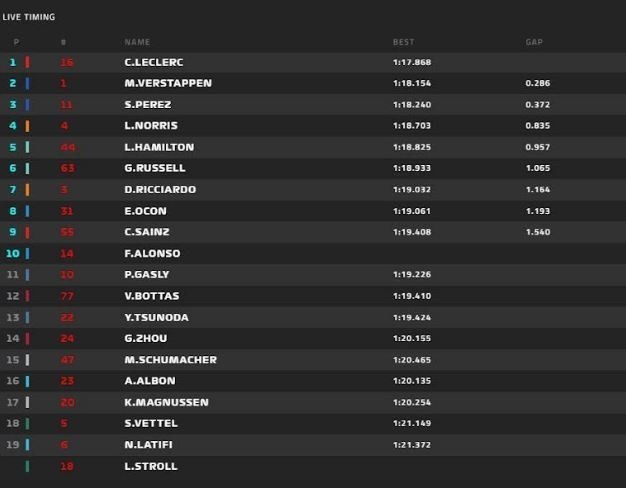Select C.LECLERC driver name
The width and height of the screenshot is (626, 488).
pos(154,62)
